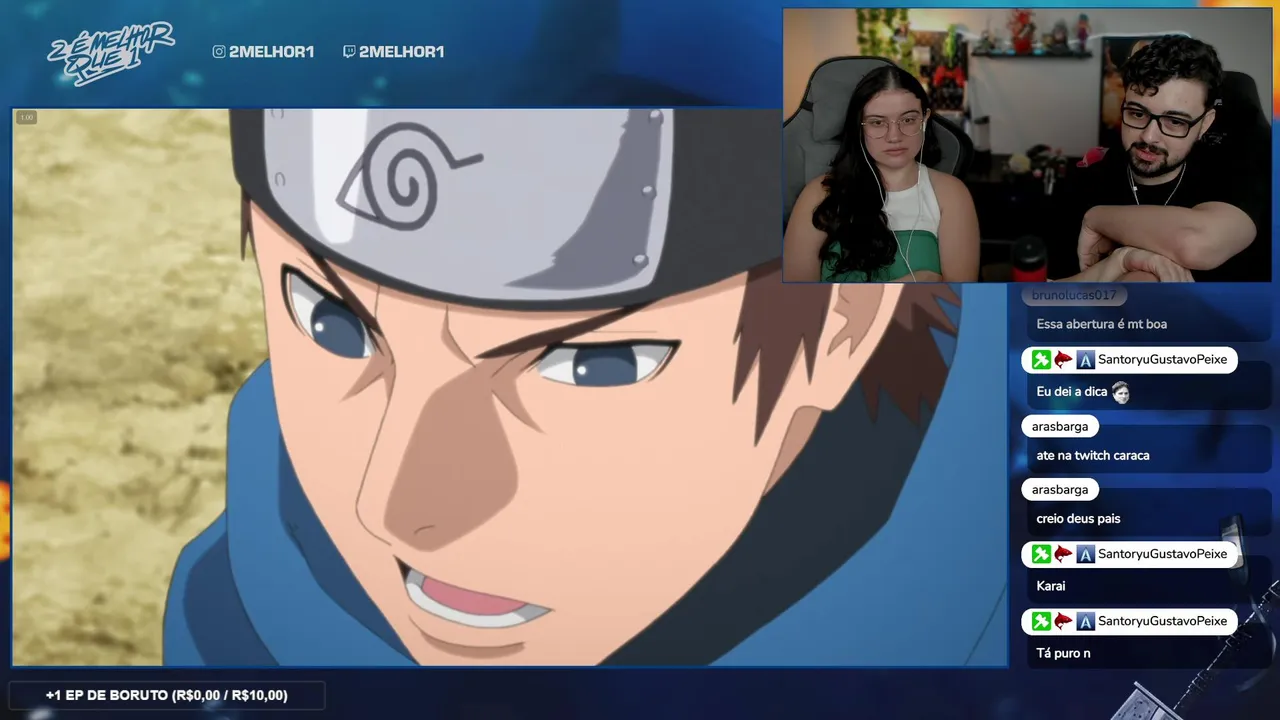Click the blue A badge above 'Karai'
The height and width of the screenshot is (720, 1280).
1085,554
